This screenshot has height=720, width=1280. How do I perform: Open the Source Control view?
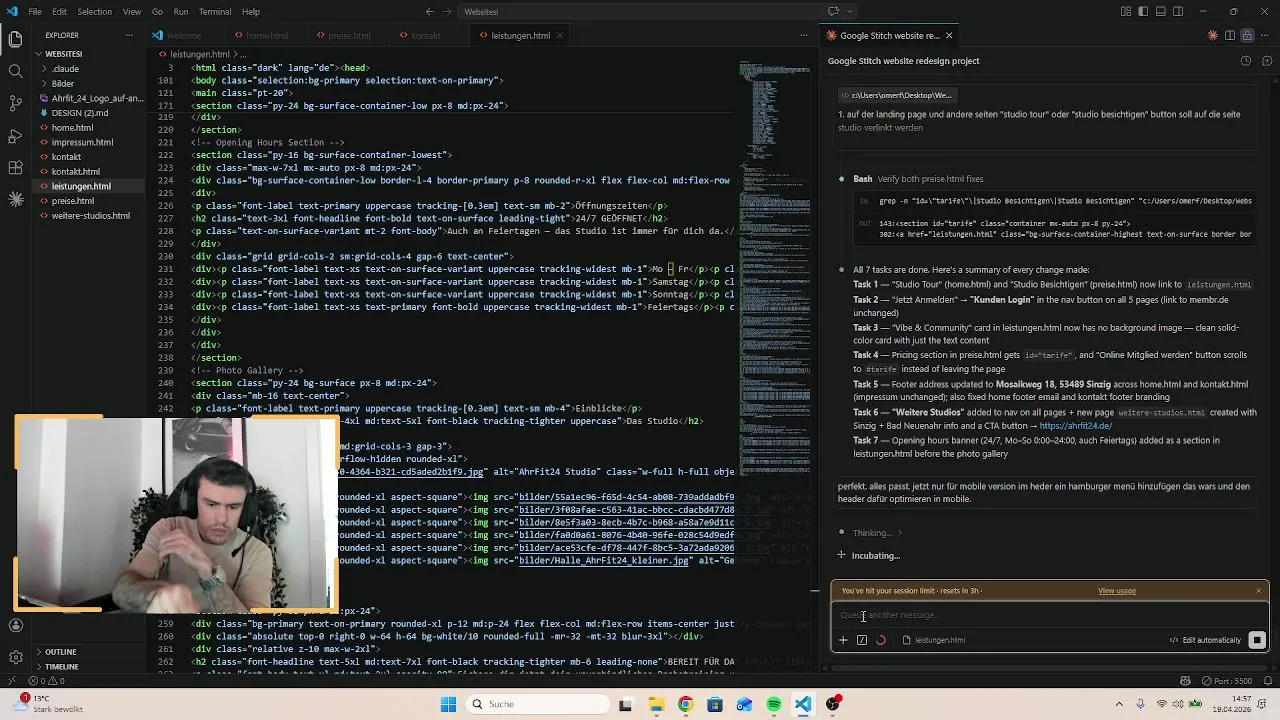pyautogui.click(x=15, y=104)
